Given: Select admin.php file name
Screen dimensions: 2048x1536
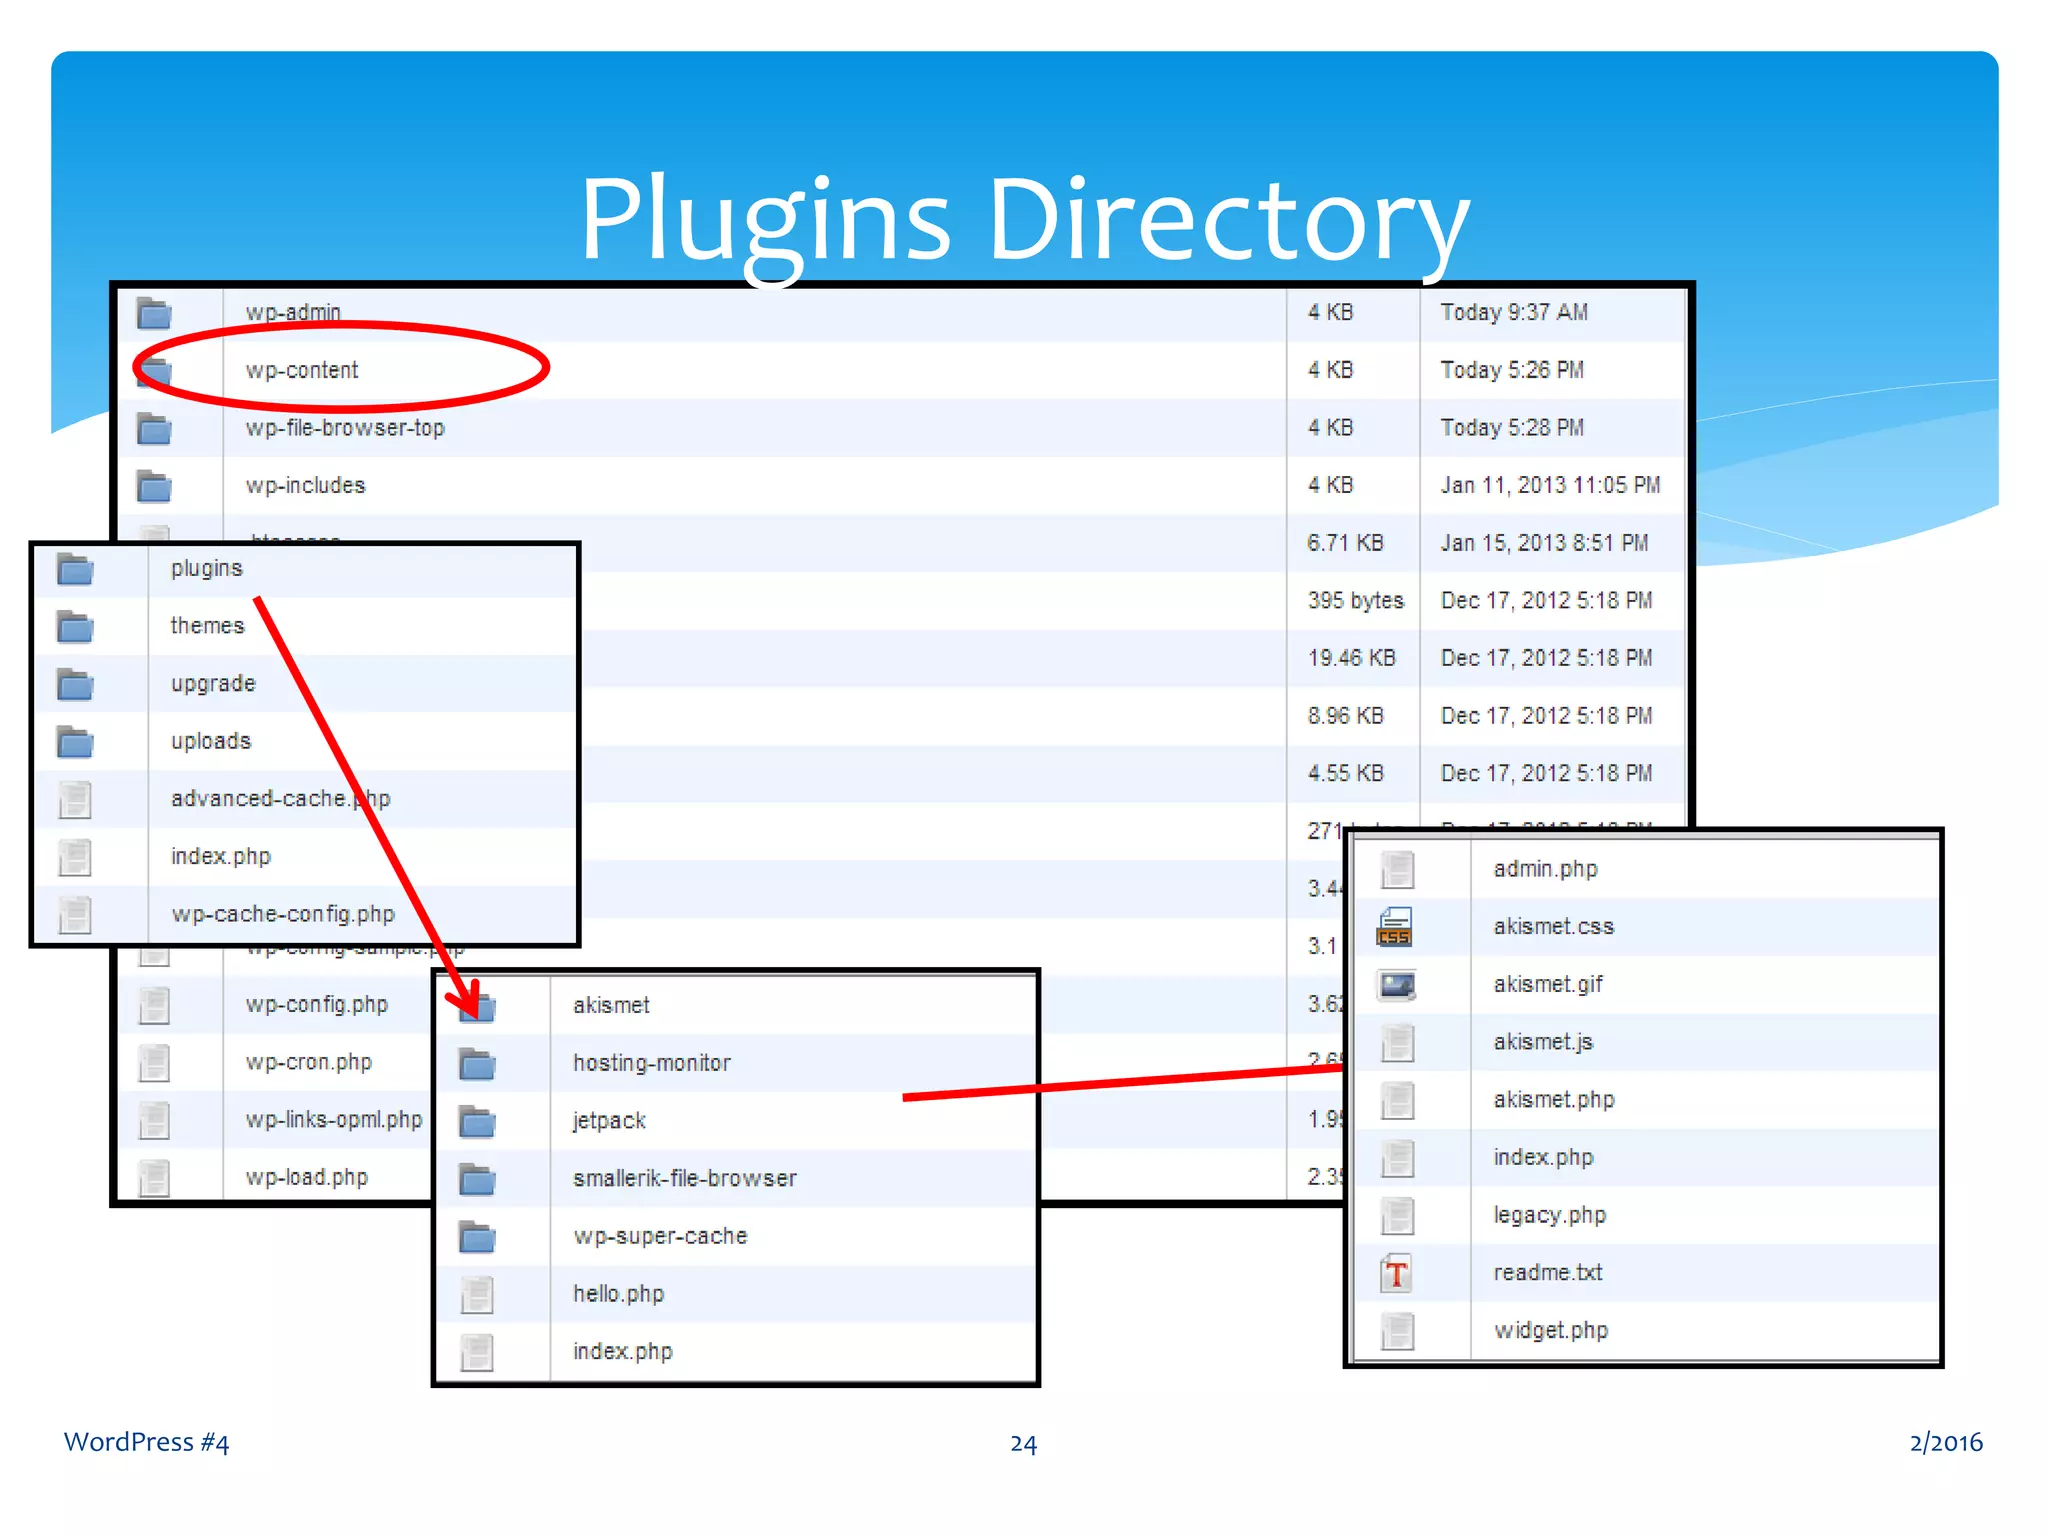Looking at the screenshot, I should pos(1545,869).
